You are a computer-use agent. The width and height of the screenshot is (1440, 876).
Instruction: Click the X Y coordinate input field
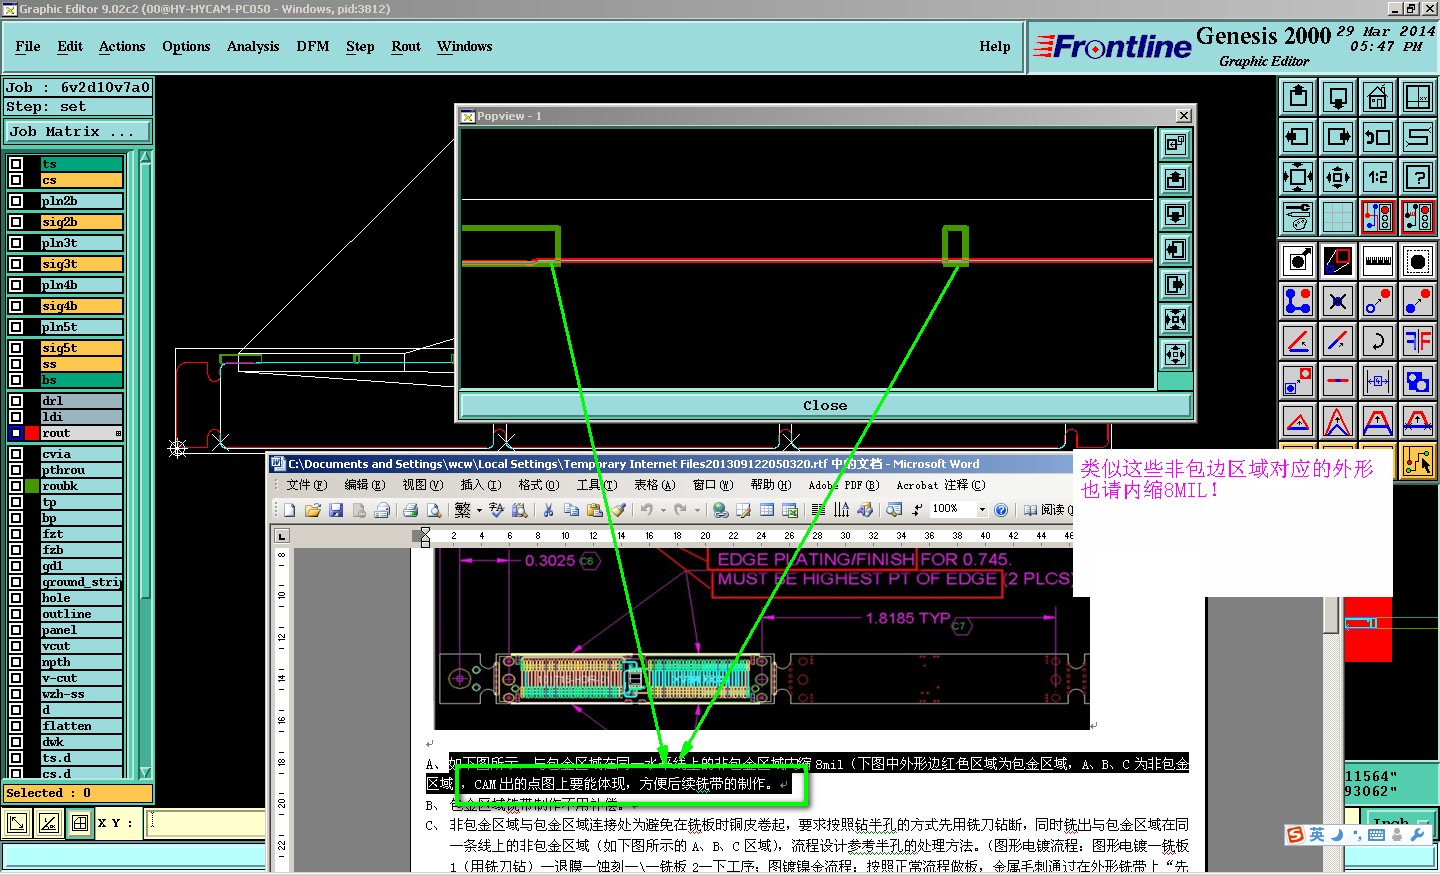click(x=206, y=823)
